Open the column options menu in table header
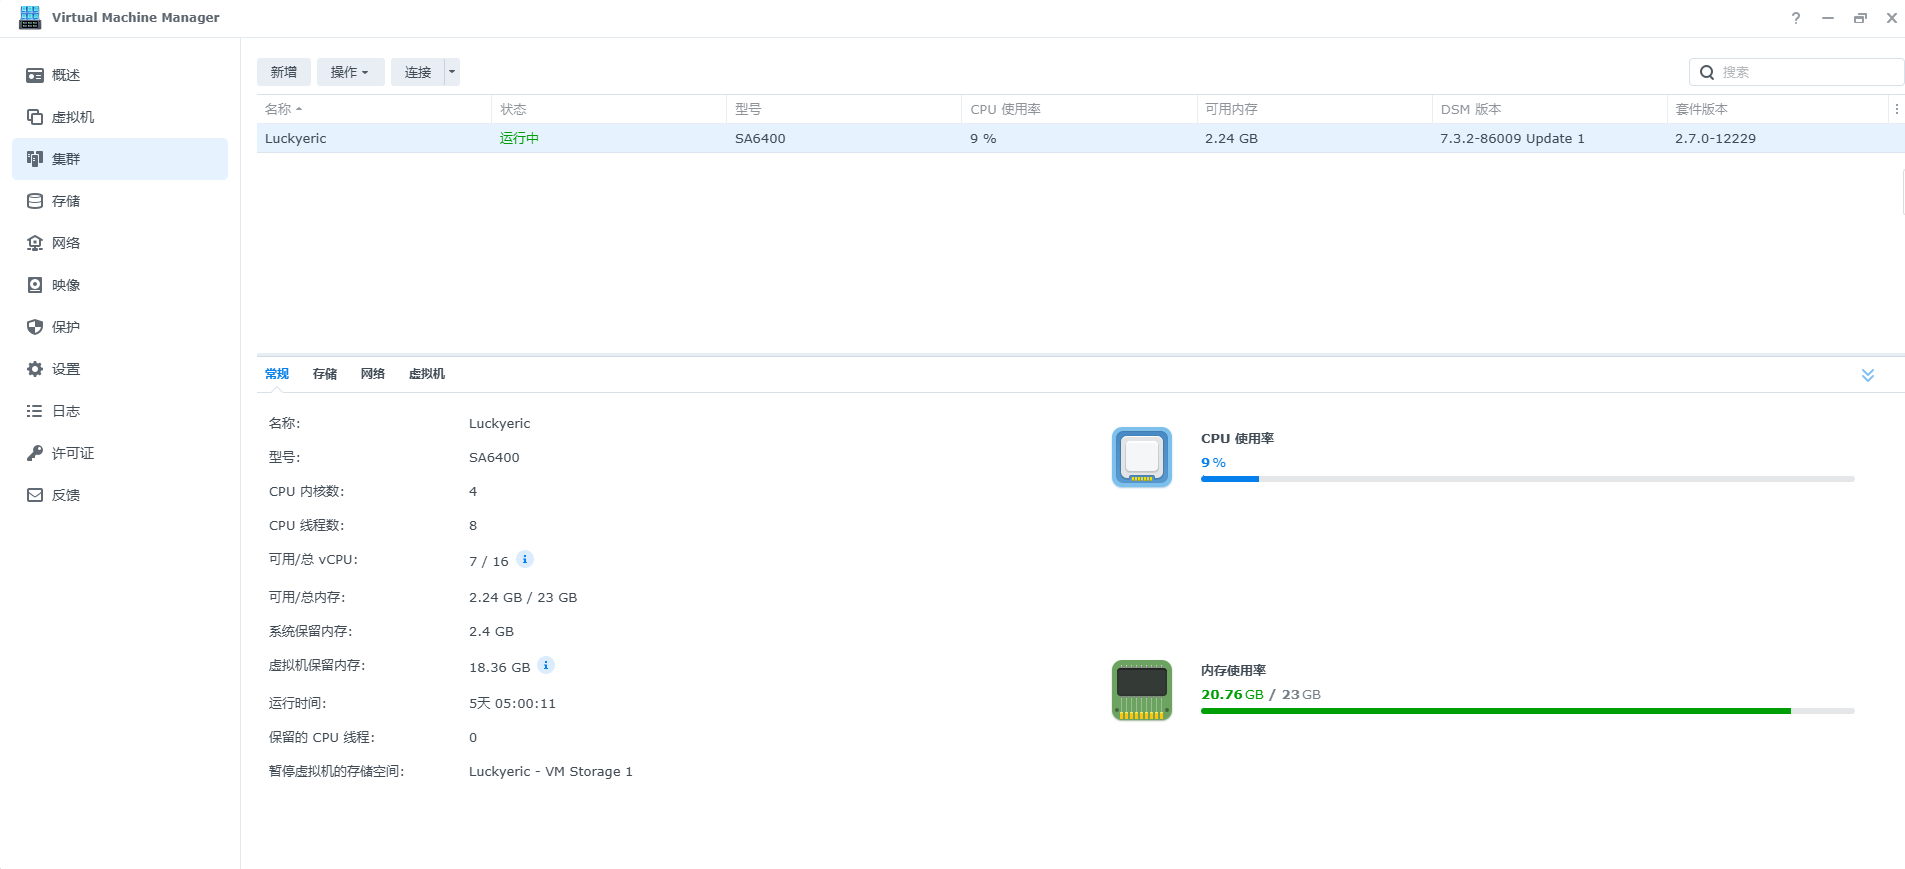The width and height of the screenshot is (1905, 869). coord(1896,109)
